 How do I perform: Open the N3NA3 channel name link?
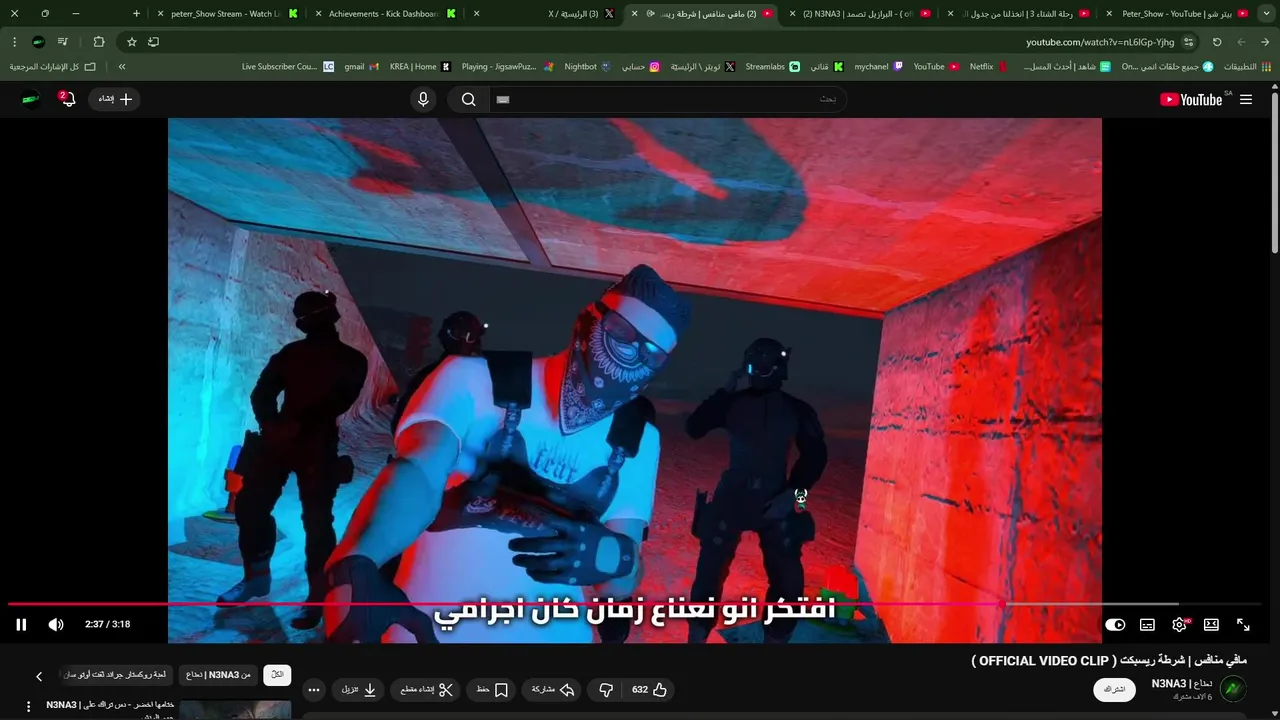[1181, 684]
